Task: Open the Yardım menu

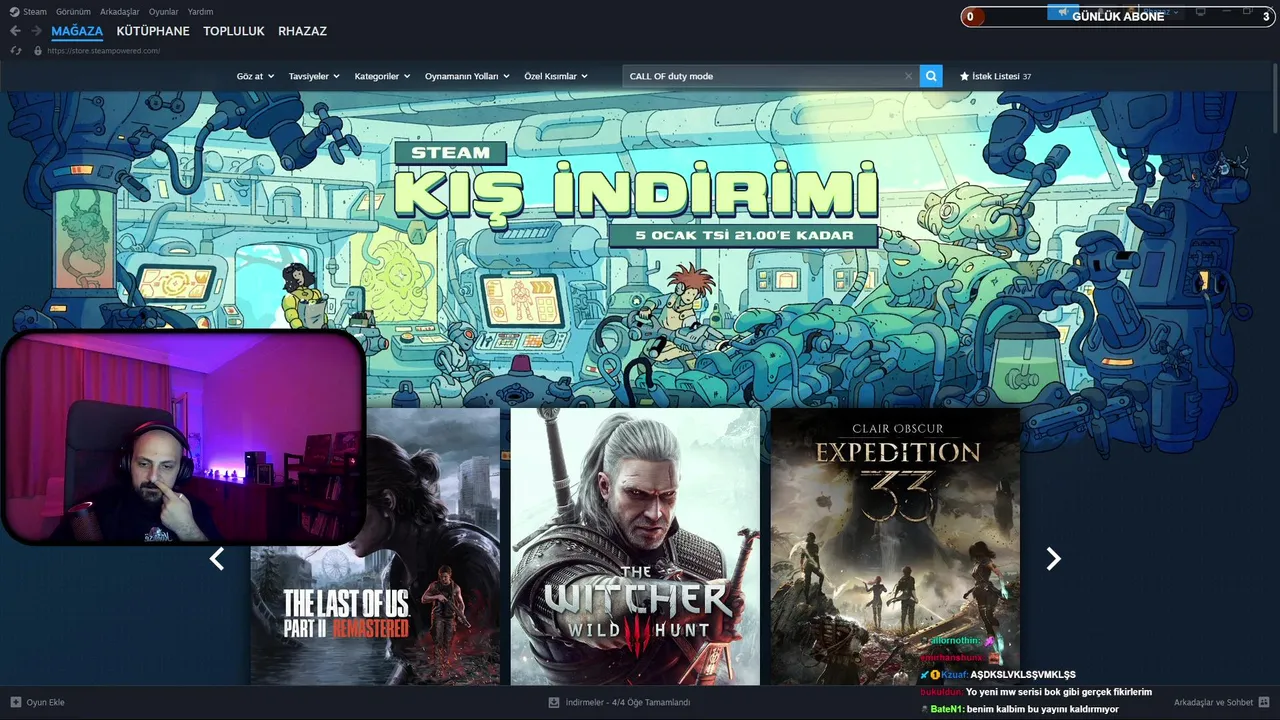Action: (x=200, y=12)
